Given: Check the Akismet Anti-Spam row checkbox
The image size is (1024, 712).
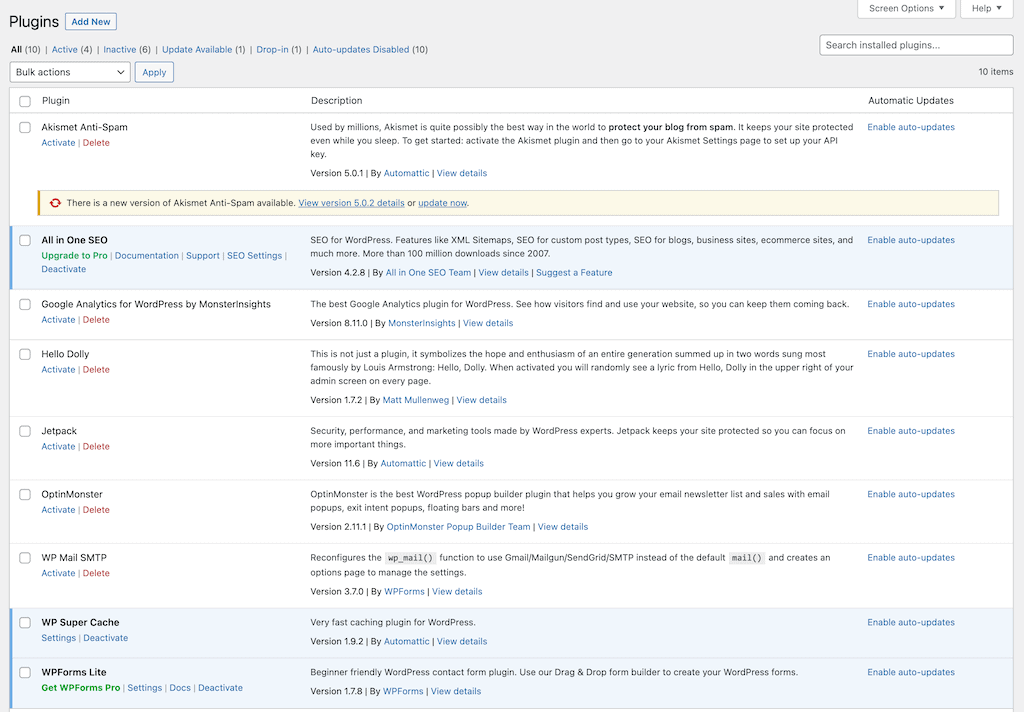Looking at the screenshot, I should click(x=25, y=127).
